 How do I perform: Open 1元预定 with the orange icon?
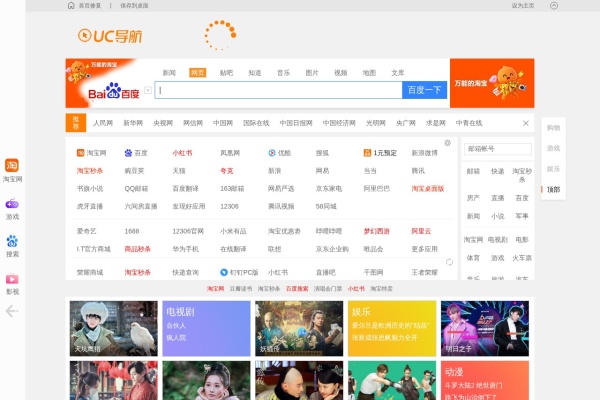tap(380, 153)
